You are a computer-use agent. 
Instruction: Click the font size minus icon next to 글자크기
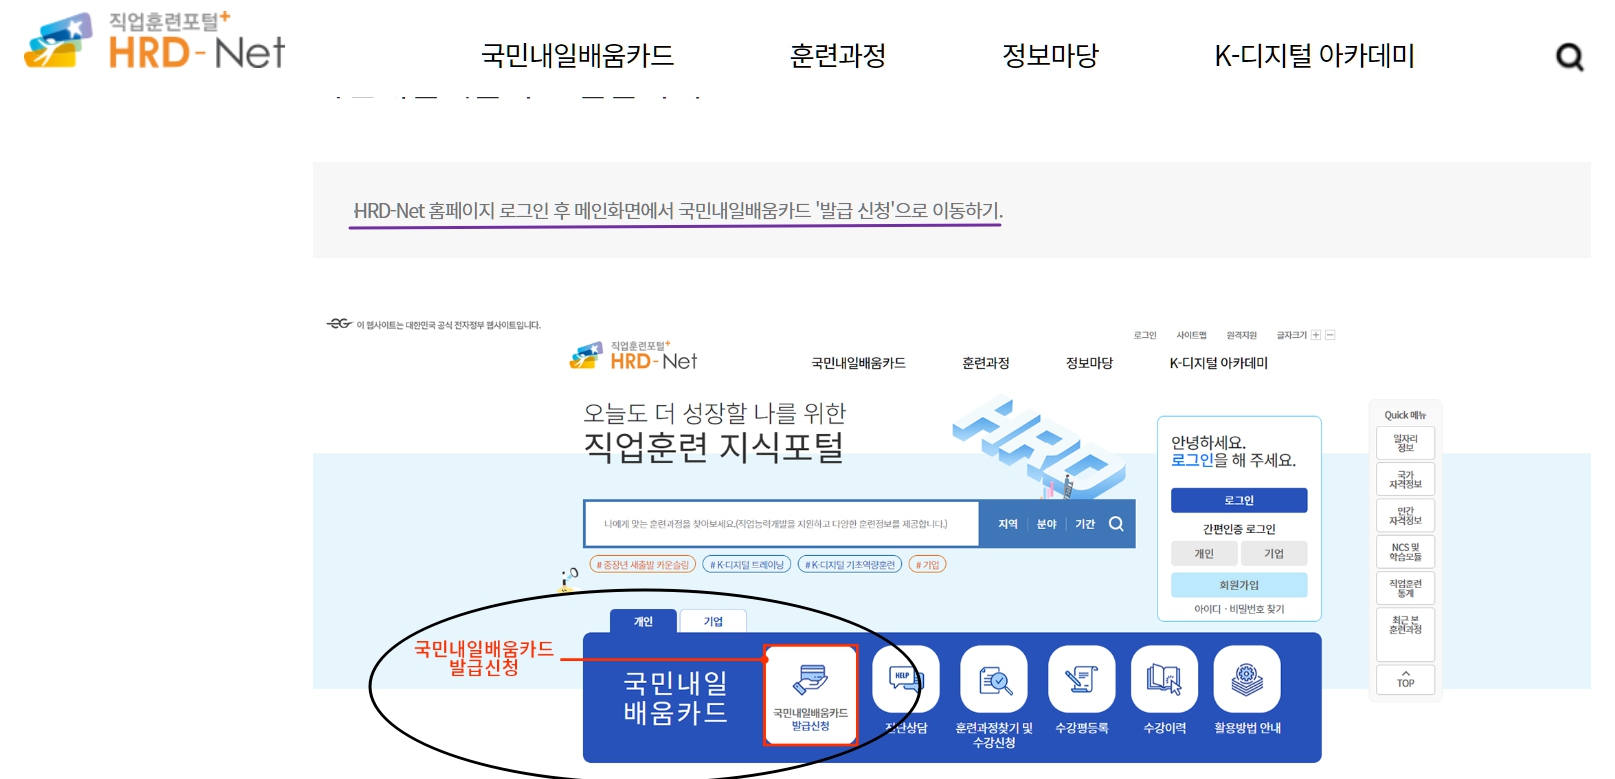point(1330,335)
